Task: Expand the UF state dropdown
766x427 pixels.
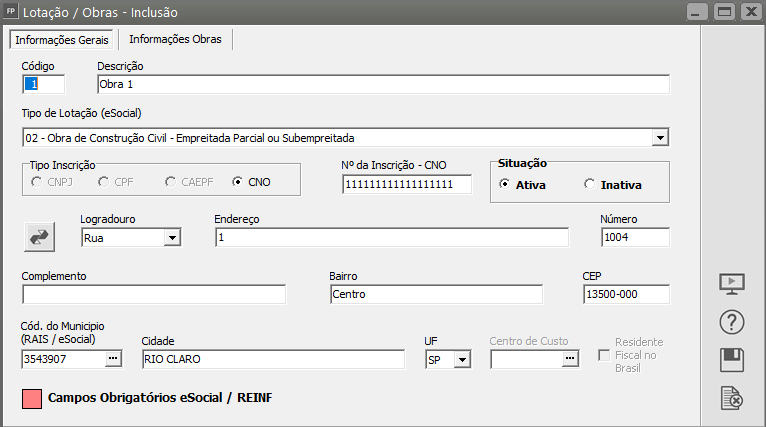Action: tap(462, 359)
